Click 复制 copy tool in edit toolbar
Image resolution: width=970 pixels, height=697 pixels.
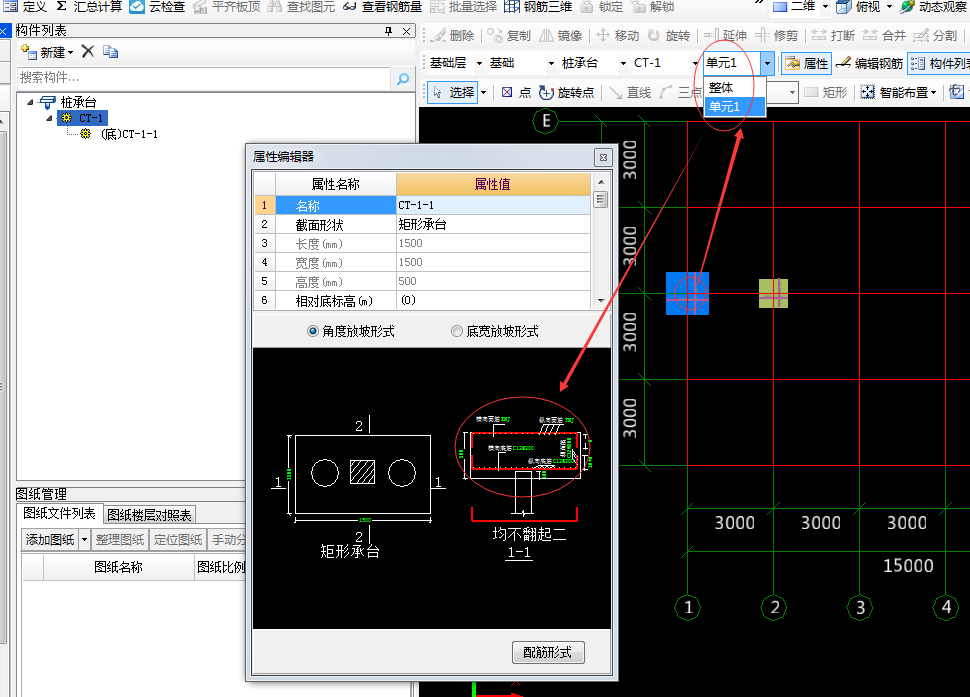pos(509,36)
